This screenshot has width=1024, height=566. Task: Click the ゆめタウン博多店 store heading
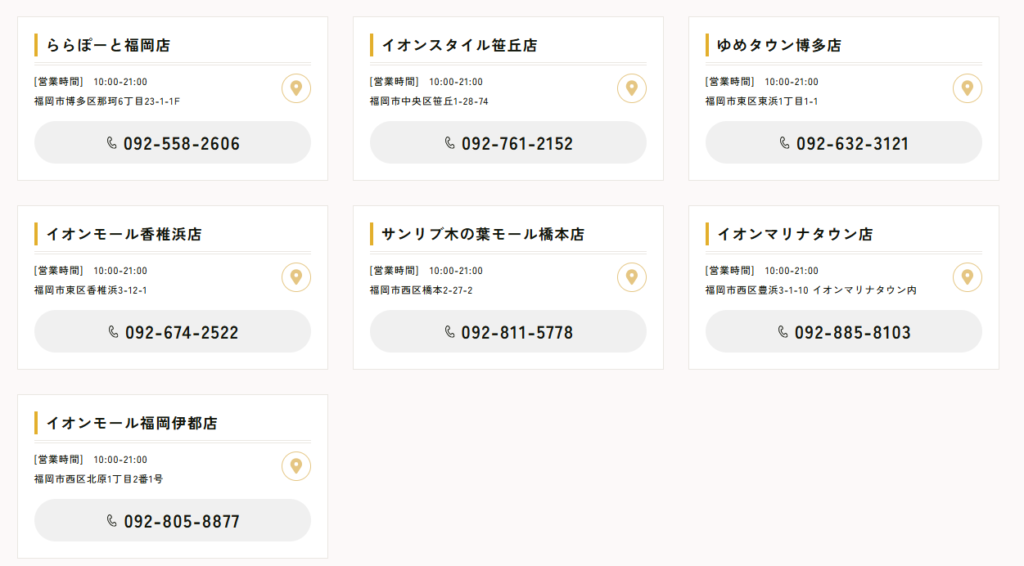pos(779,45)
